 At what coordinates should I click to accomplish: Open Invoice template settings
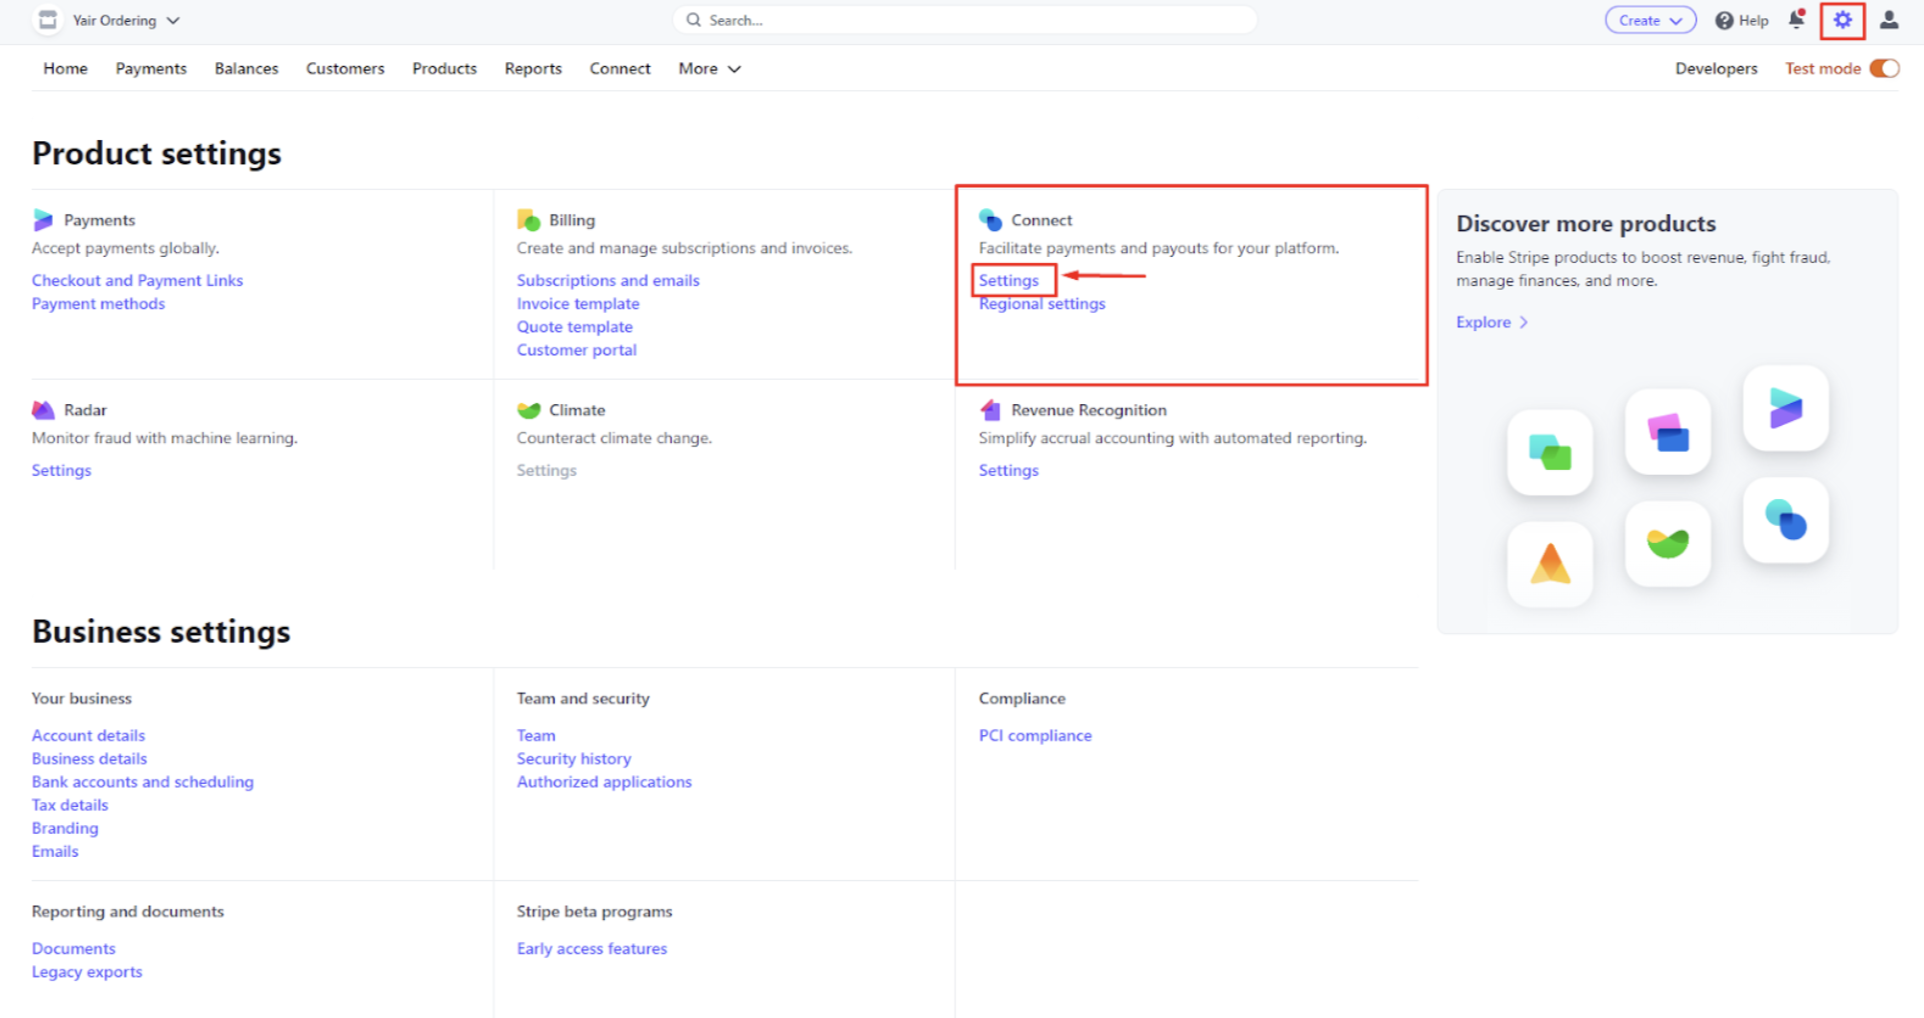tap(578, 304)
